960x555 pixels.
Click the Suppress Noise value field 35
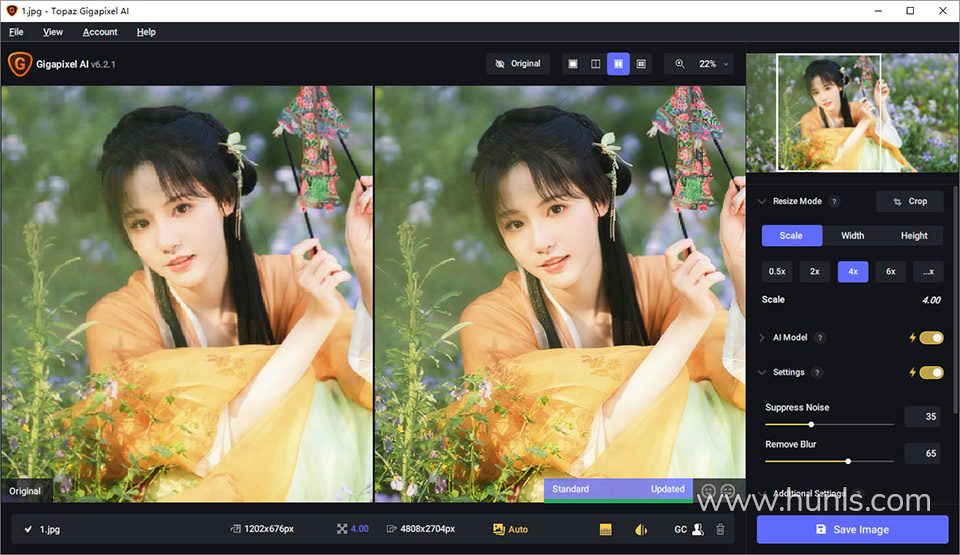[922, 417]
